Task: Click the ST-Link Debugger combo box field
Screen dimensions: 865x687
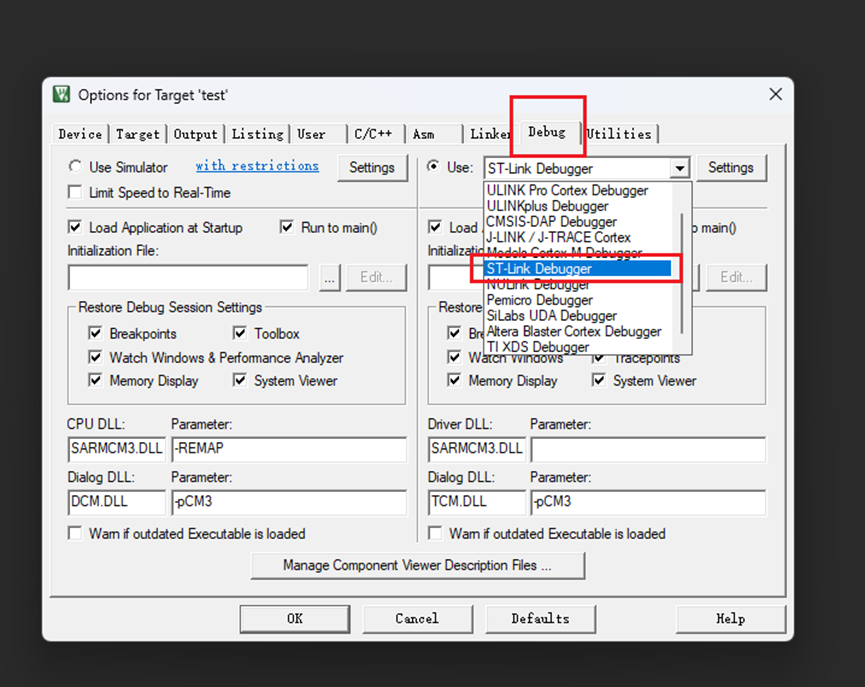Action: coord(578,168)
